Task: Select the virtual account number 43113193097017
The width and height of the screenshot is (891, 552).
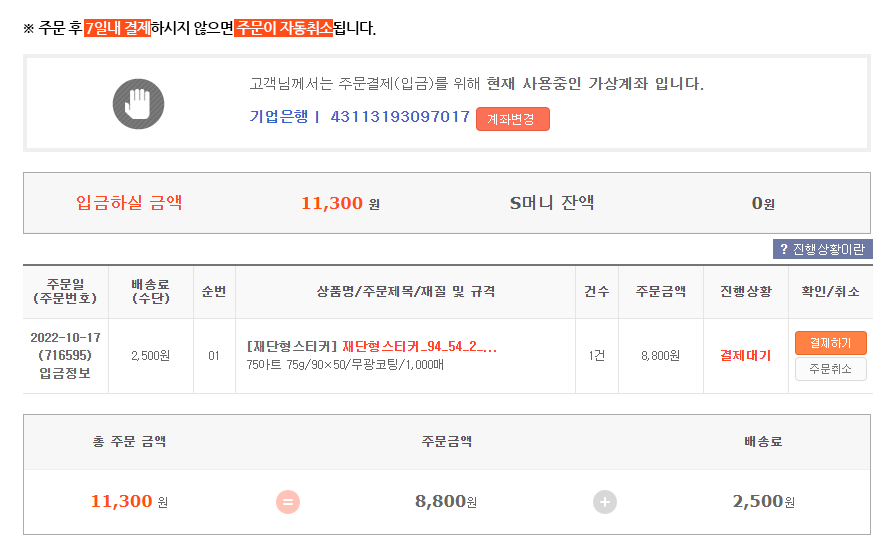Action: [x=400, y=117]
